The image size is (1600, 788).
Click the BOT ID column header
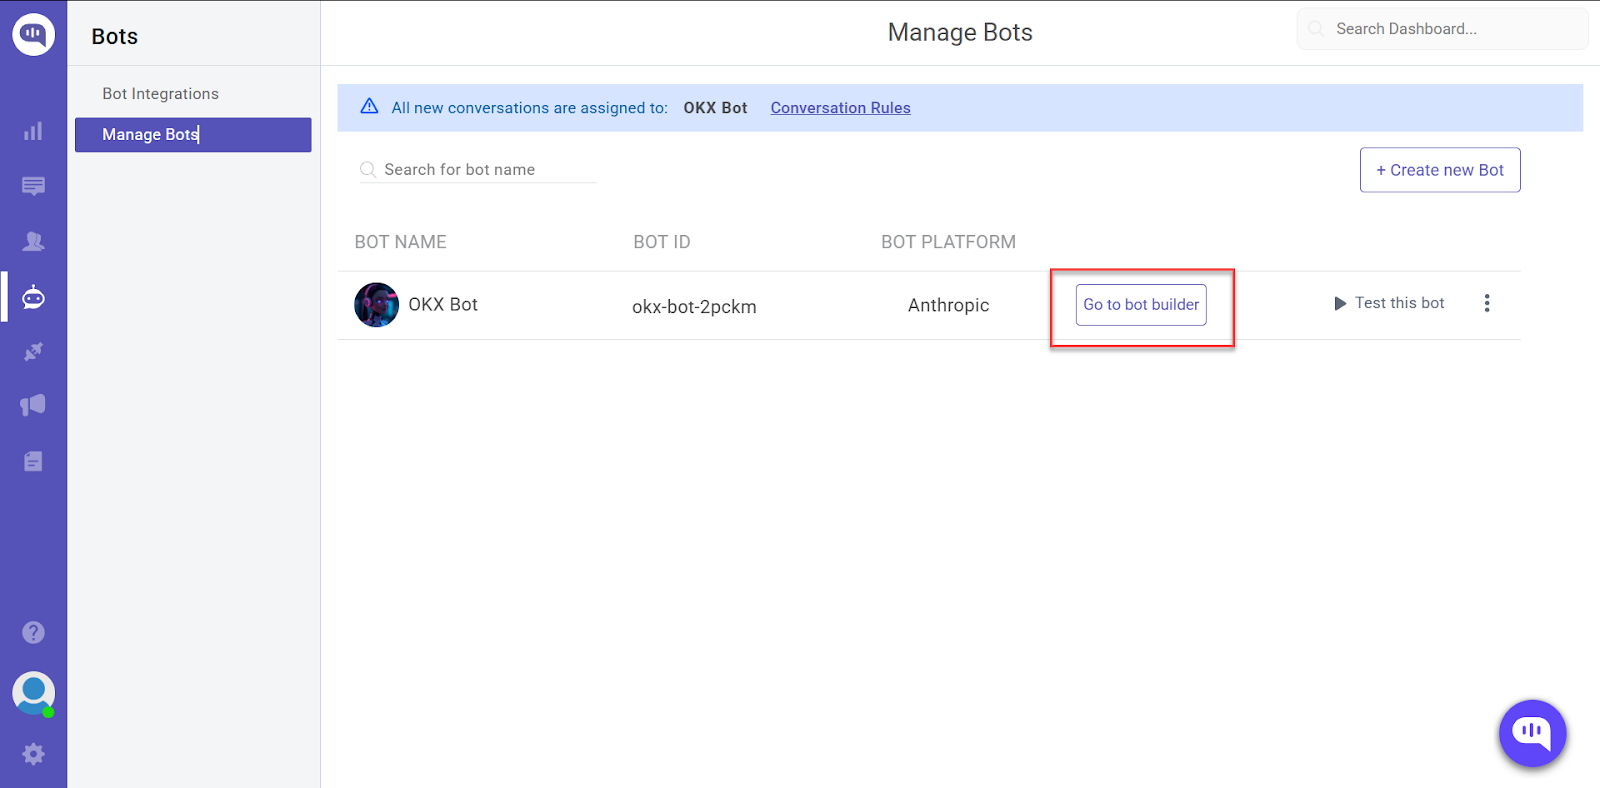coord(662,242)
